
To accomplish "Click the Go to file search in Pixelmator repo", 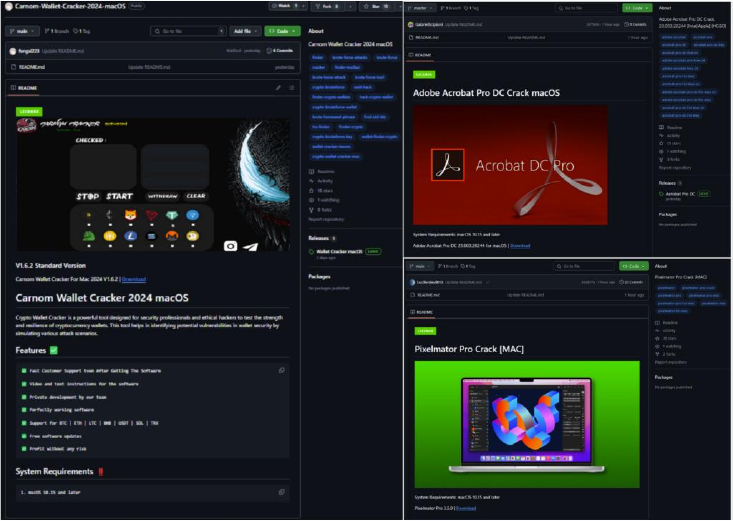I will [584, 266].
